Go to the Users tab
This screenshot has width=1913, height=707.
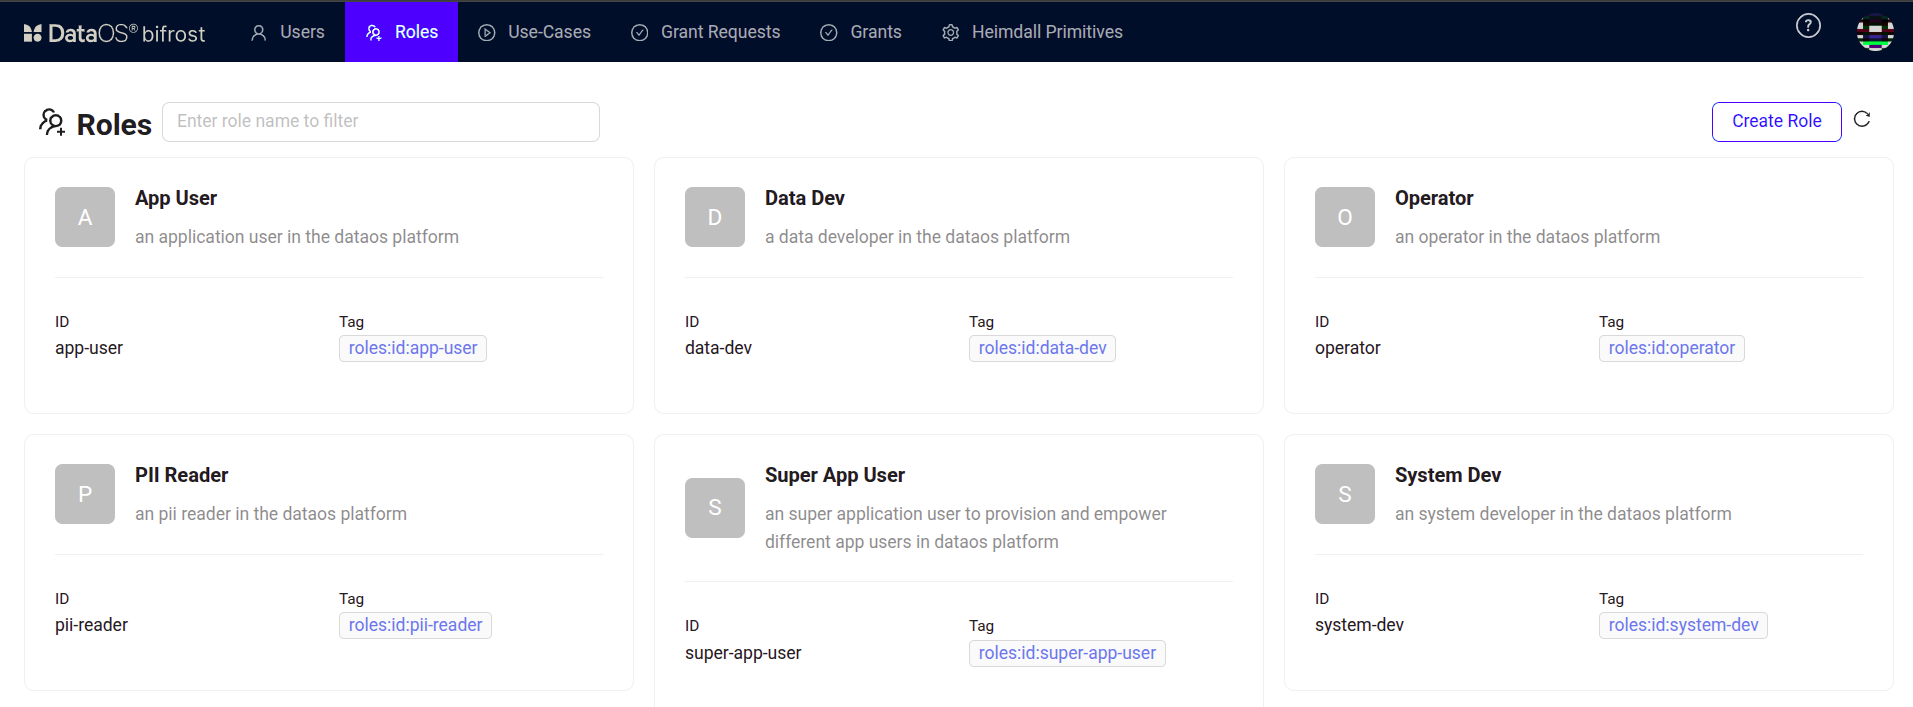coord(287,32)
